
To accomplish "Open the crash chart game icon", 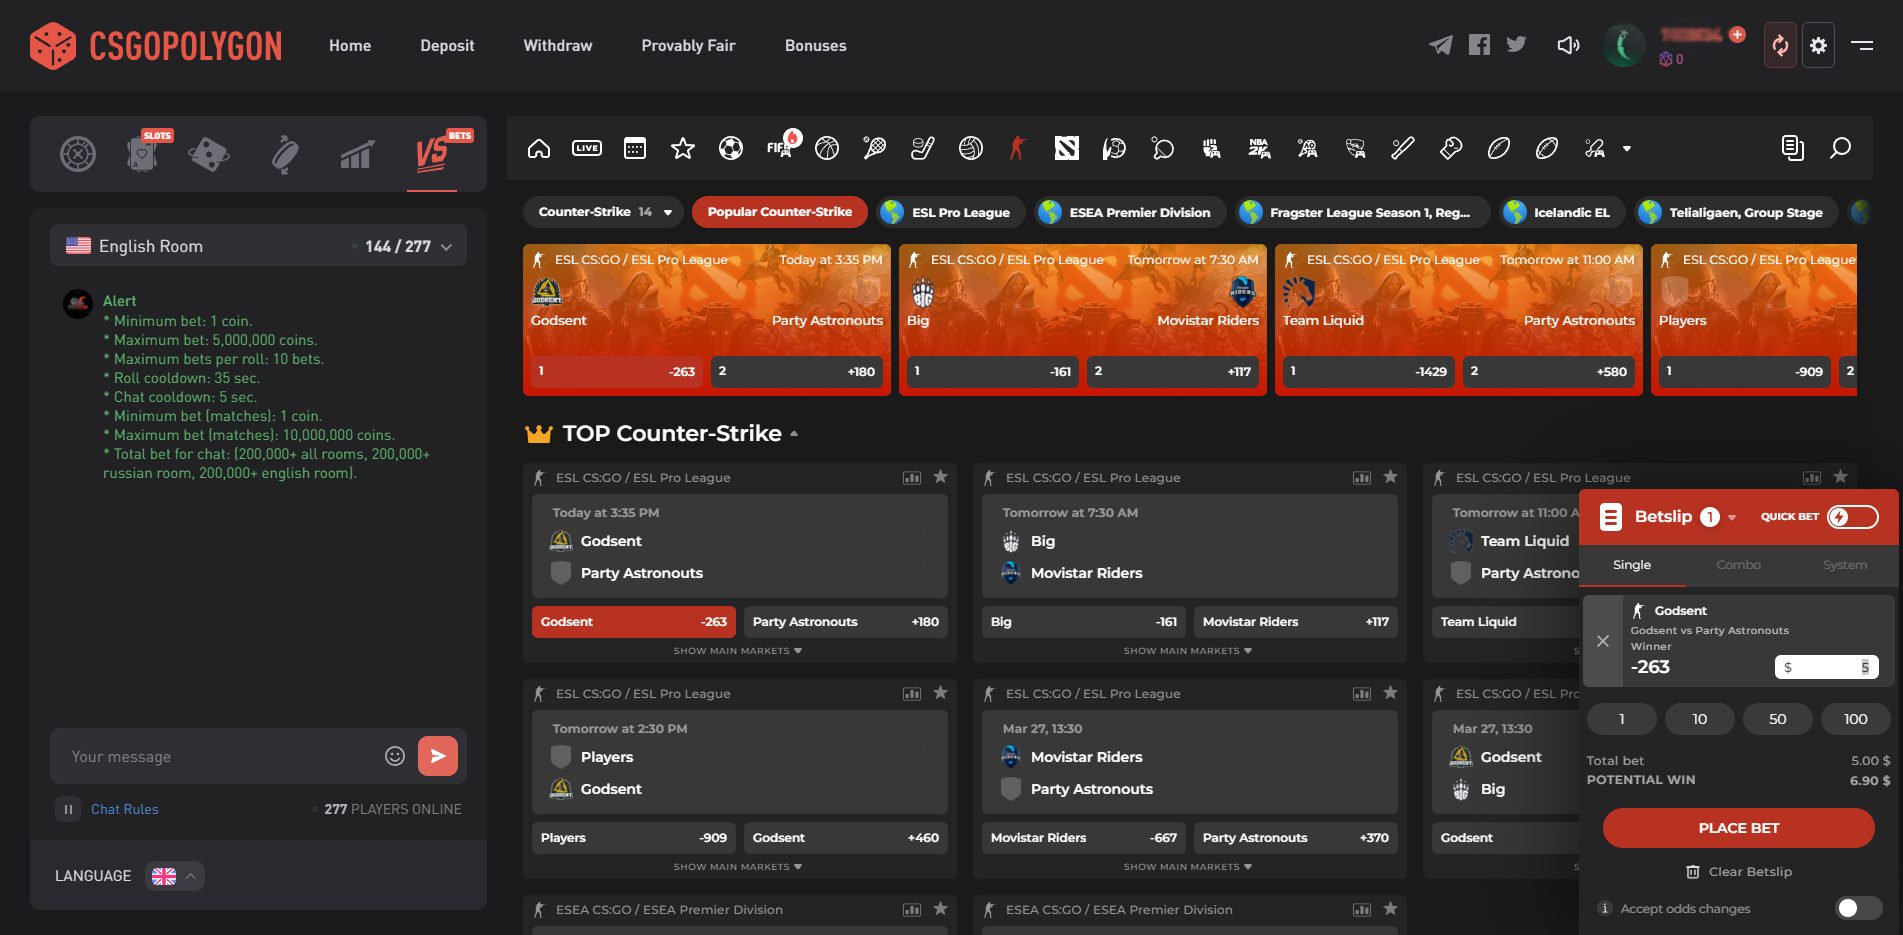I will [357, 154].
